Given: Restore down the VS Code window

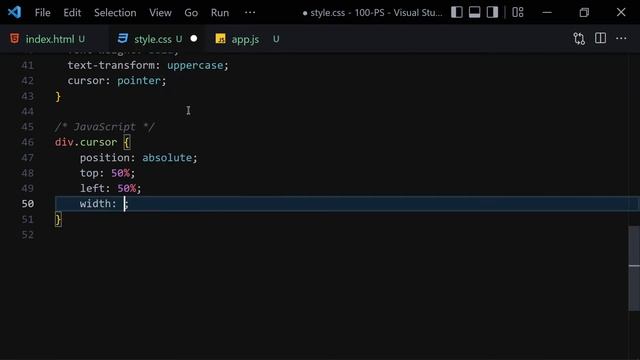Looking at the screenshot, I should point(584,12).
